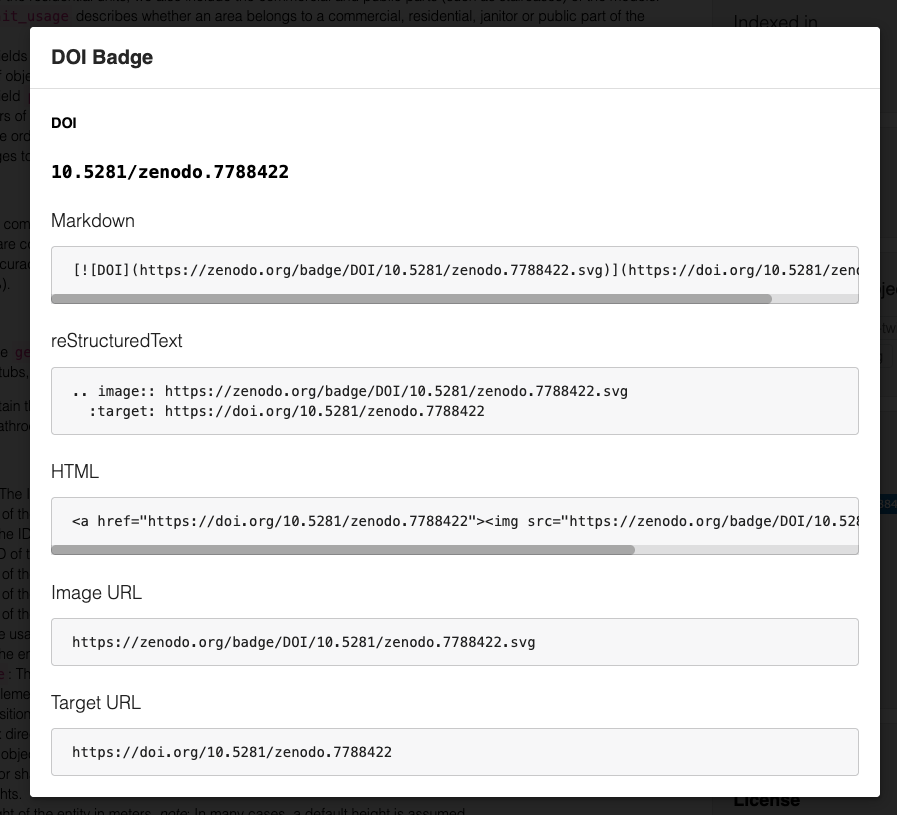Click the small DOI label under title
Screen dimensions: 897x815
(x=63, y=123)
